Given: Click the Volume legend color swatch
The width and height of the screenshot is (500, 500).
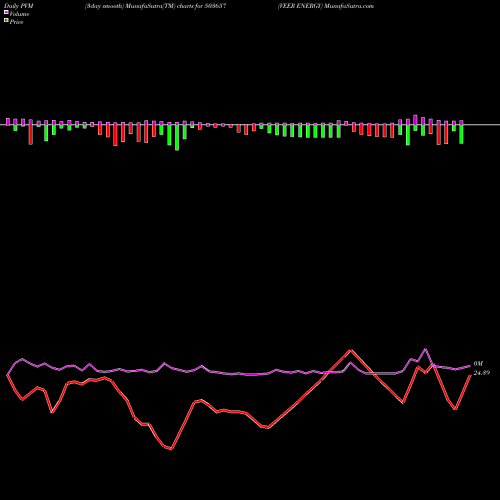Looking at the screenshot, I should pyautogui.click(x=6, y=12).
